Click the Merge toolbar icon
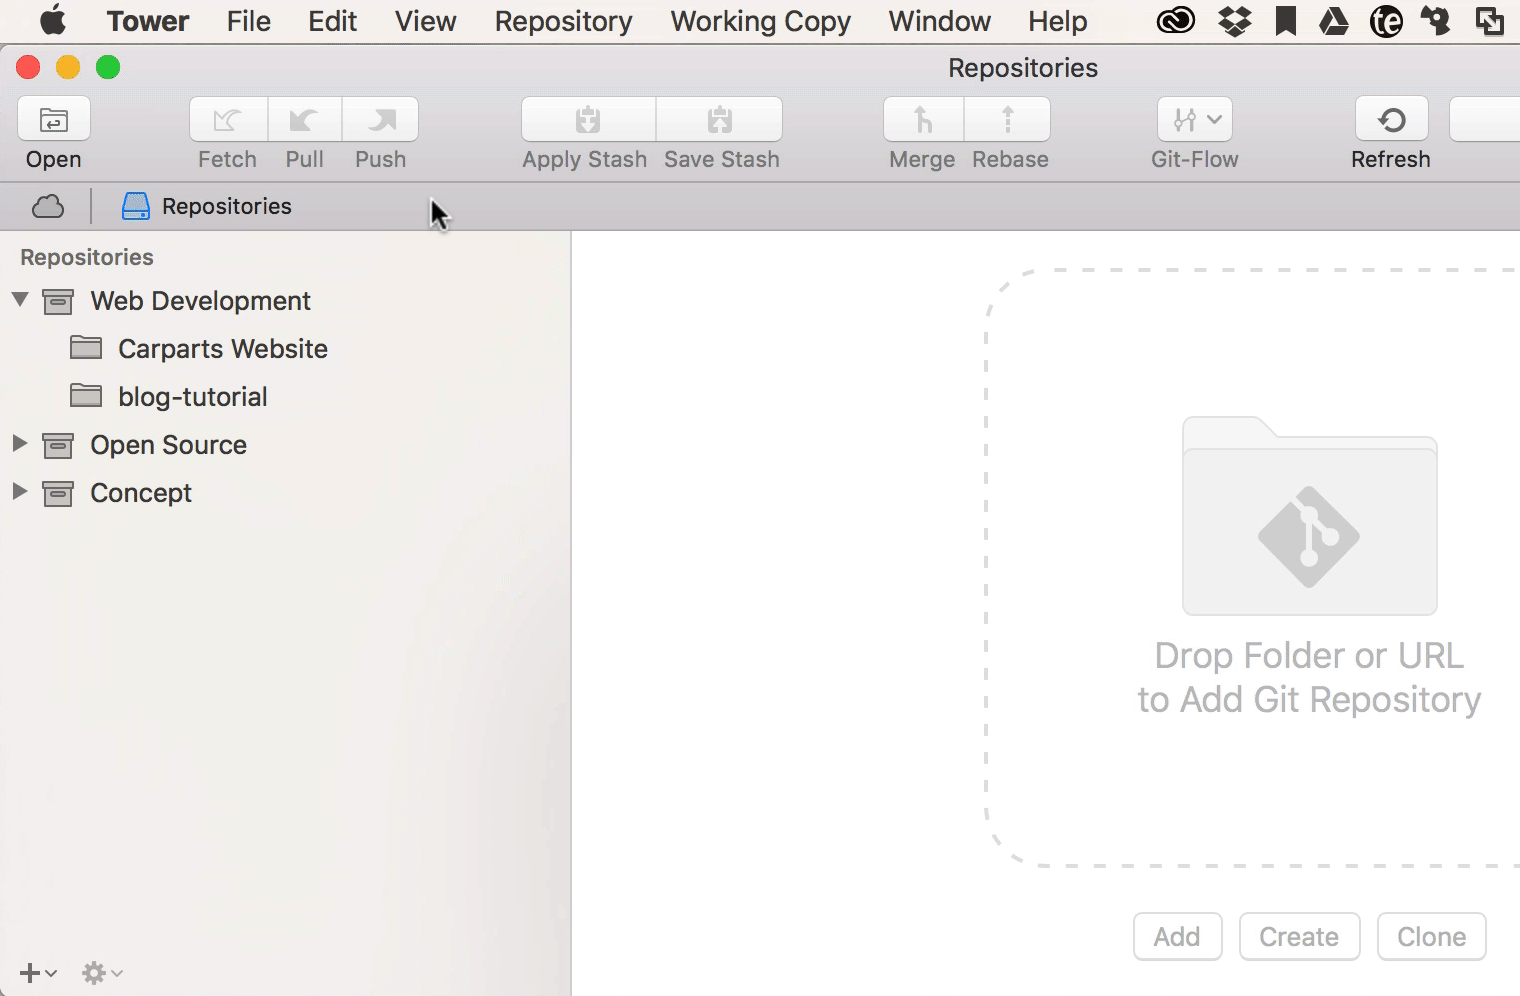 (x=923, y=120)
